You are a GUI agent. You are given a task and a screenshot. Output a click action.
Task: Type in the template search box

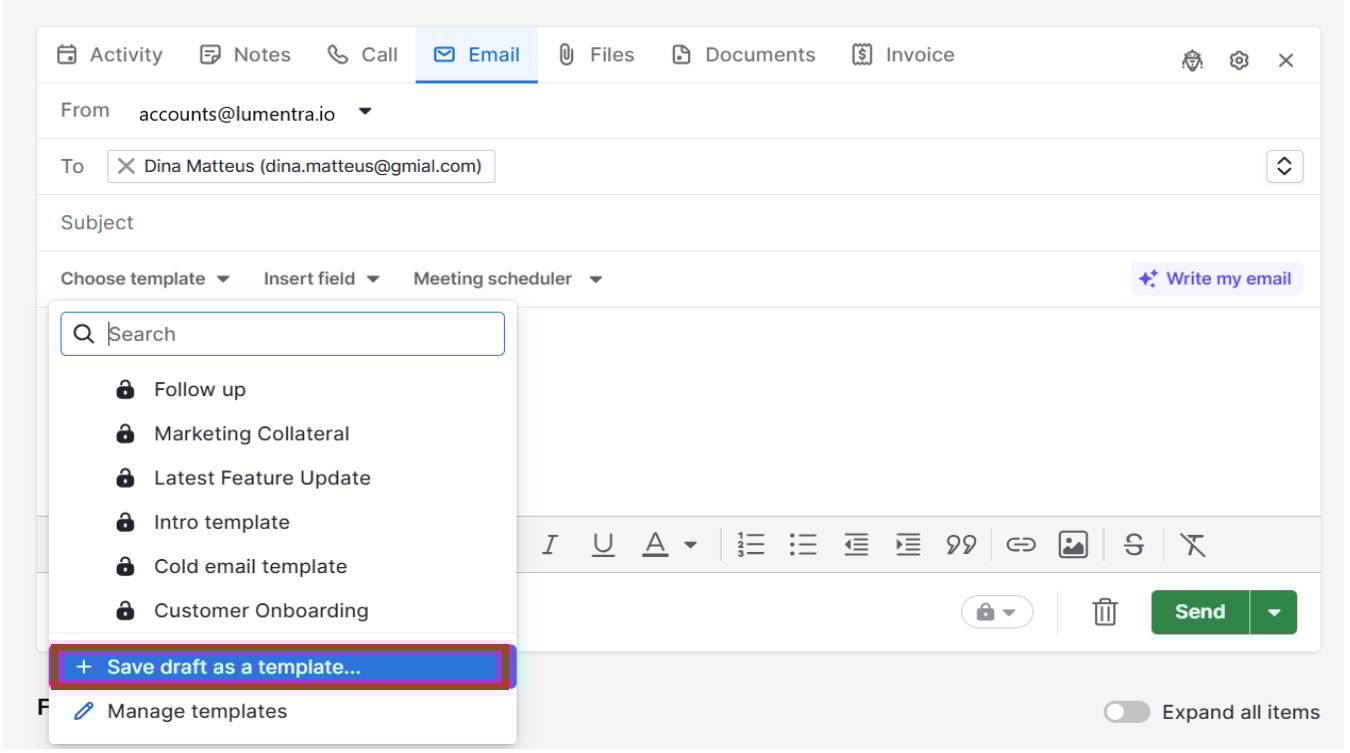(283, 333)
